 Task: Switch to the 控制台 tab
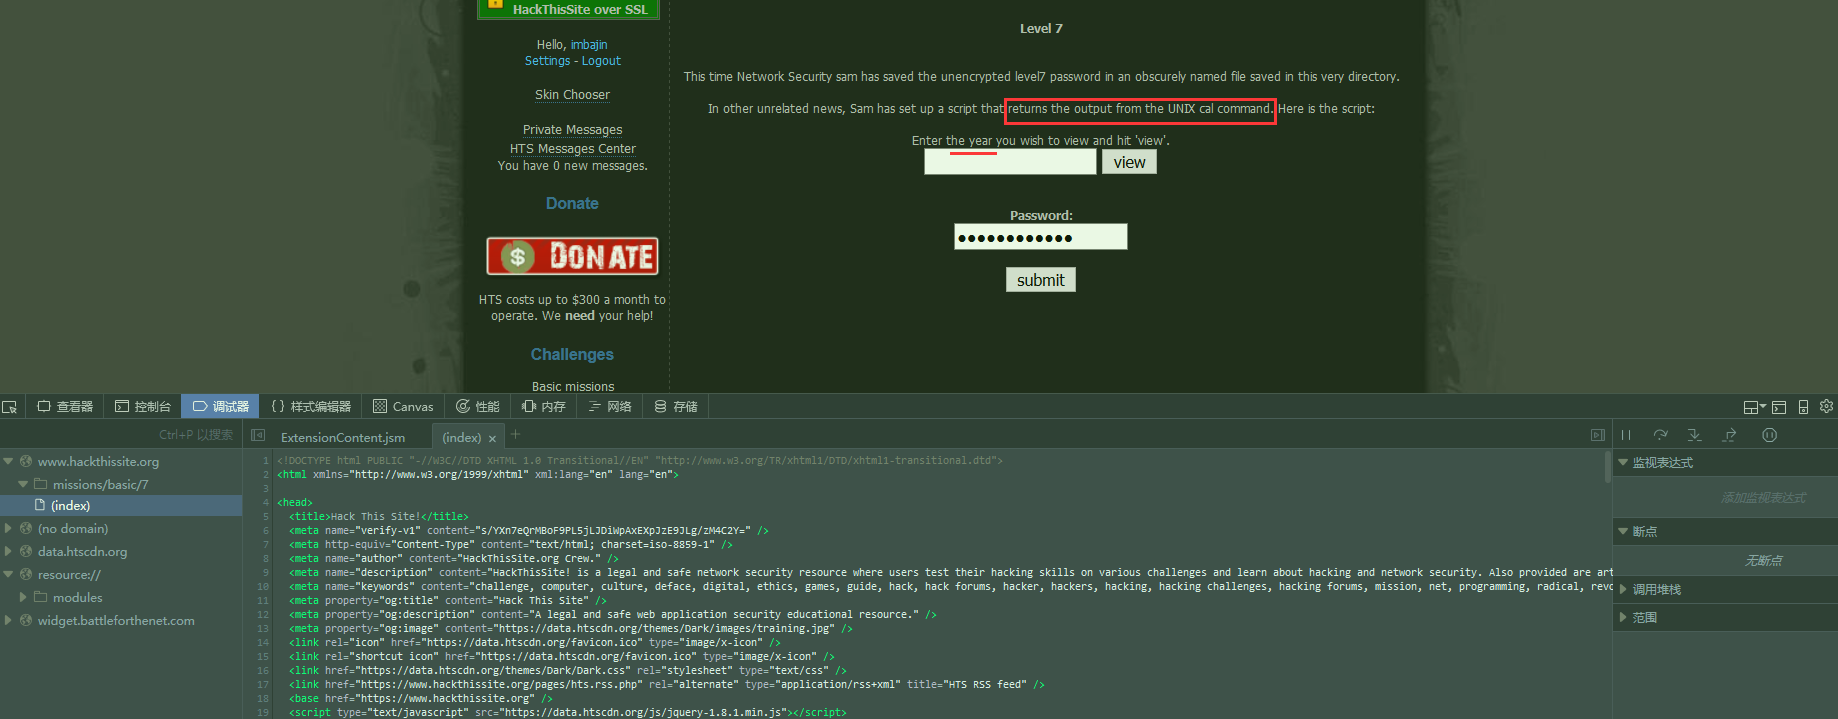[143, 407]
